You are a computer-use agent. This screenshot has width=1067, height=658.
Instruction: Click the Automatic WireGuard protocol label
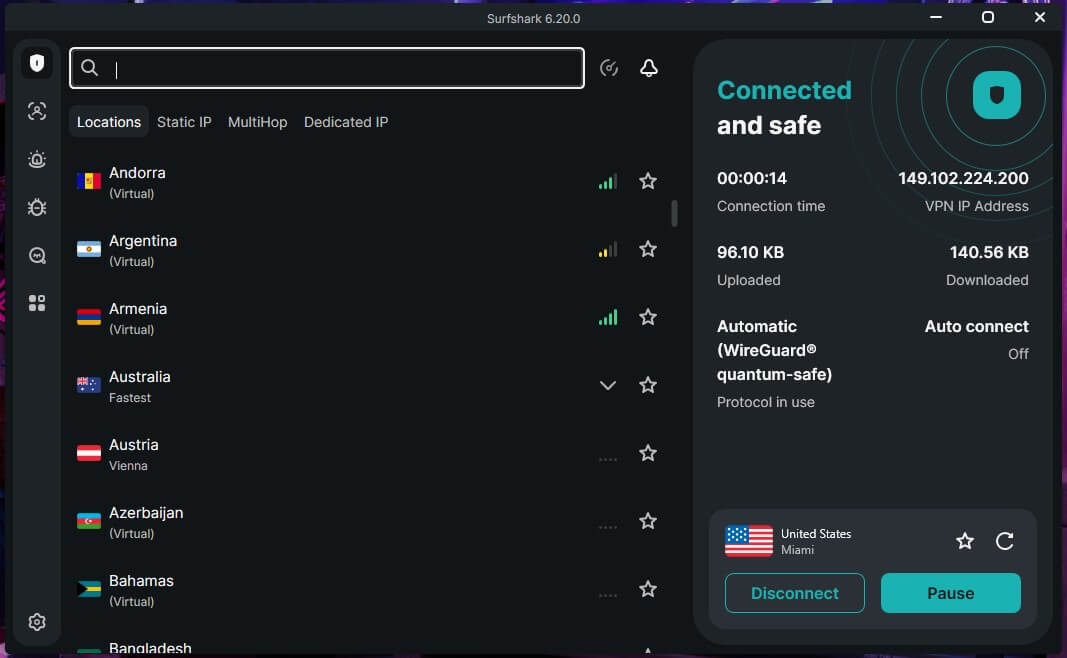pos(774,350)
